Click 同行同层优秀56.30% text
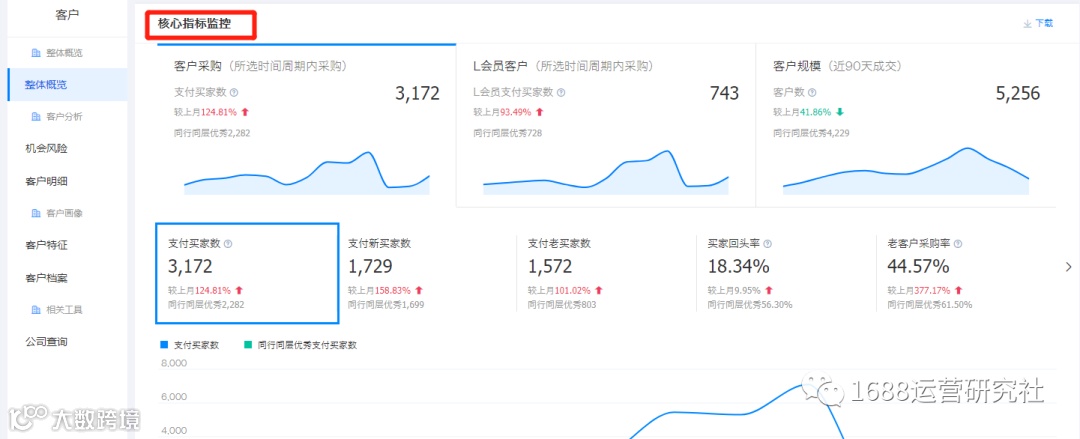1080x439 pixels. (x=750, y=304)
